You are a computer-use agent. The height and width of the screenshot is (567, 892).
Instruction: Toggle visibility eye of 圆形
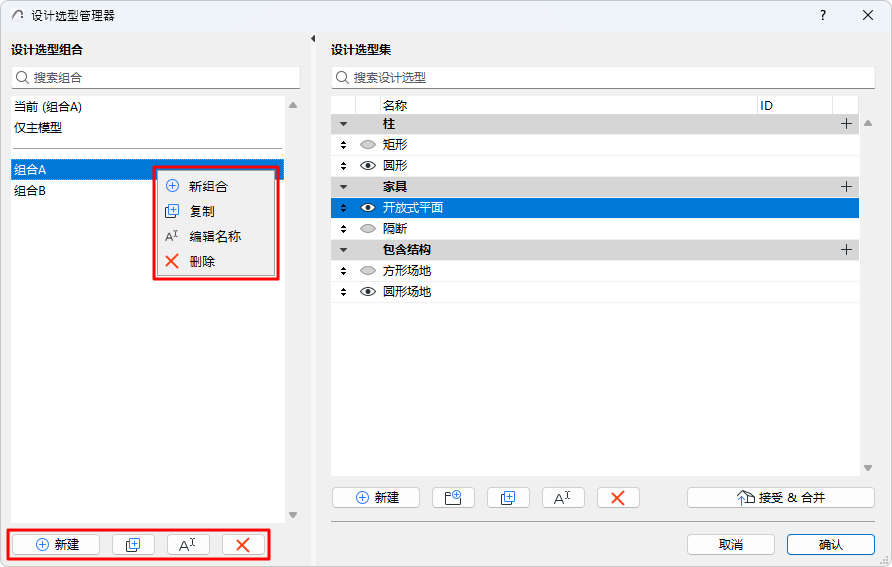tap(368, 166)
